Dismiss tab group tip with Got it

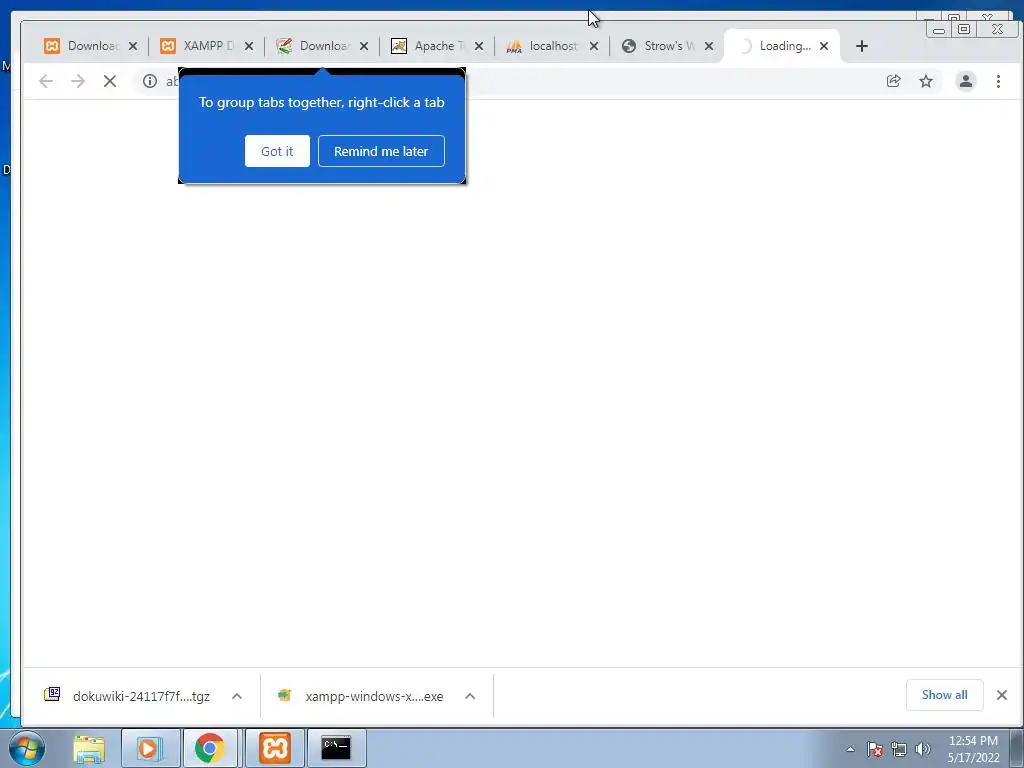click(x=277, y=151)
